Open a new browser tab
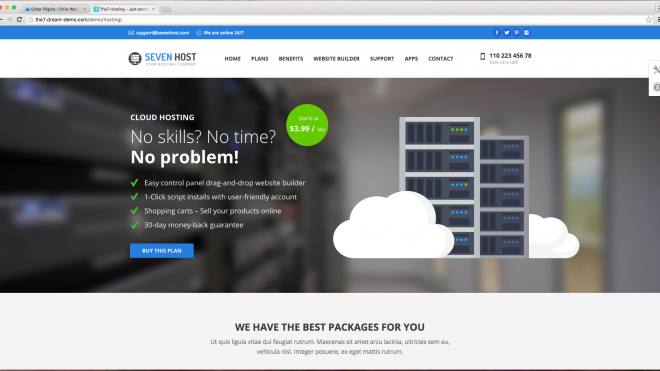 coord(166,9)
